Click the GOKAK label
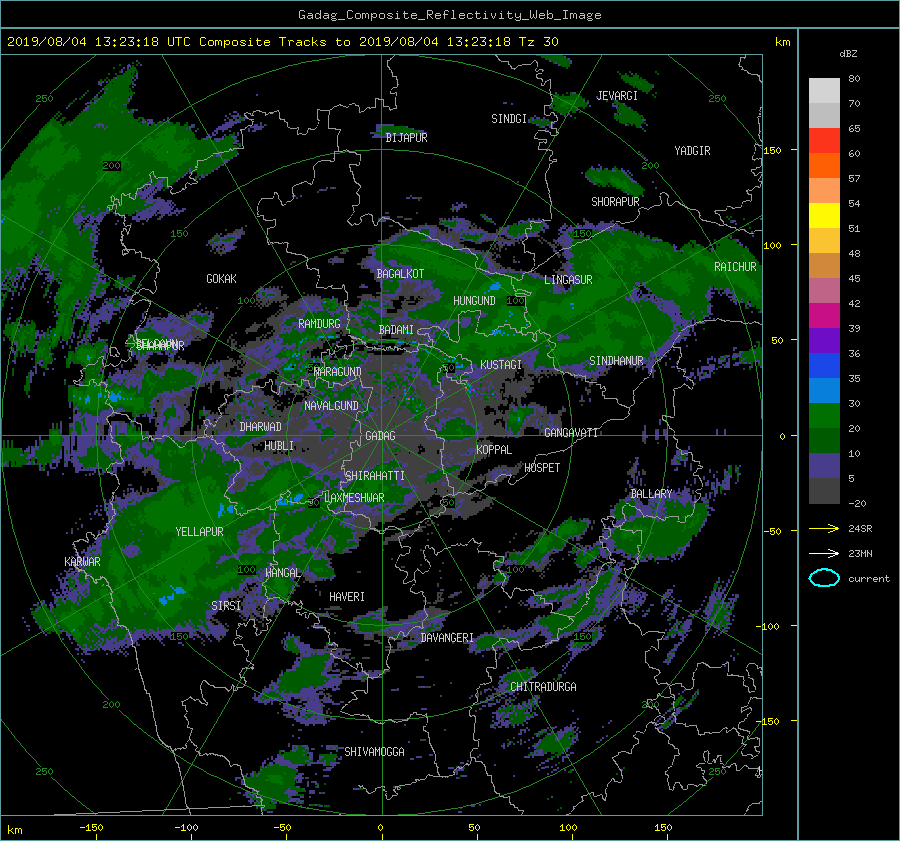The height and width of the screenshot is (841, 900). [221, 278]
